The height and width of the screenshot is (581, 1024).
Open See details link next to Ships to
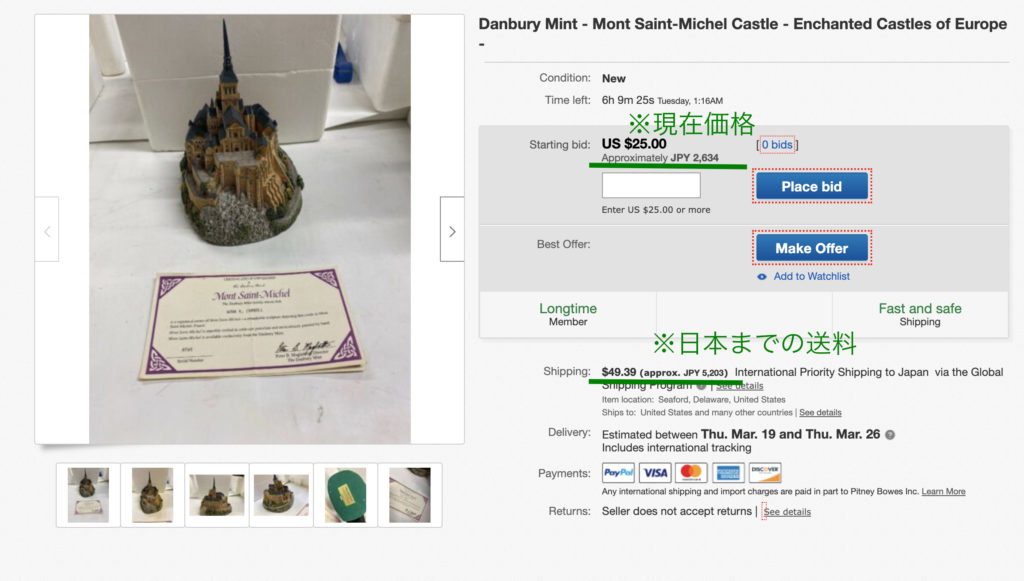pyautogui.click(x=820, y=413)
